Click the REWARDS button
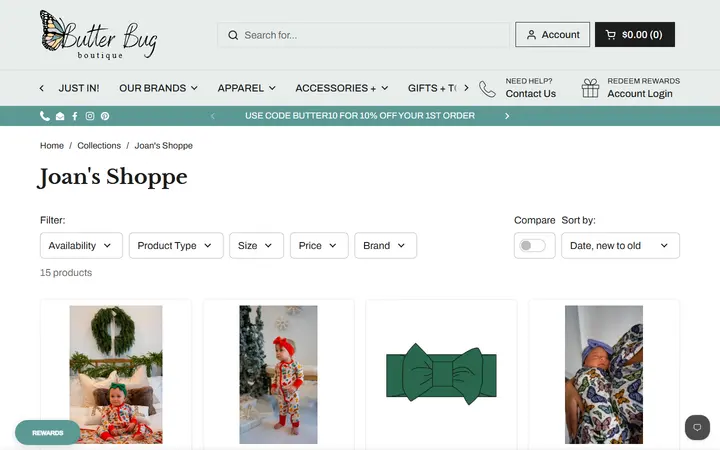This screenshot has width=720, height=450. click(x=48, y=433)
